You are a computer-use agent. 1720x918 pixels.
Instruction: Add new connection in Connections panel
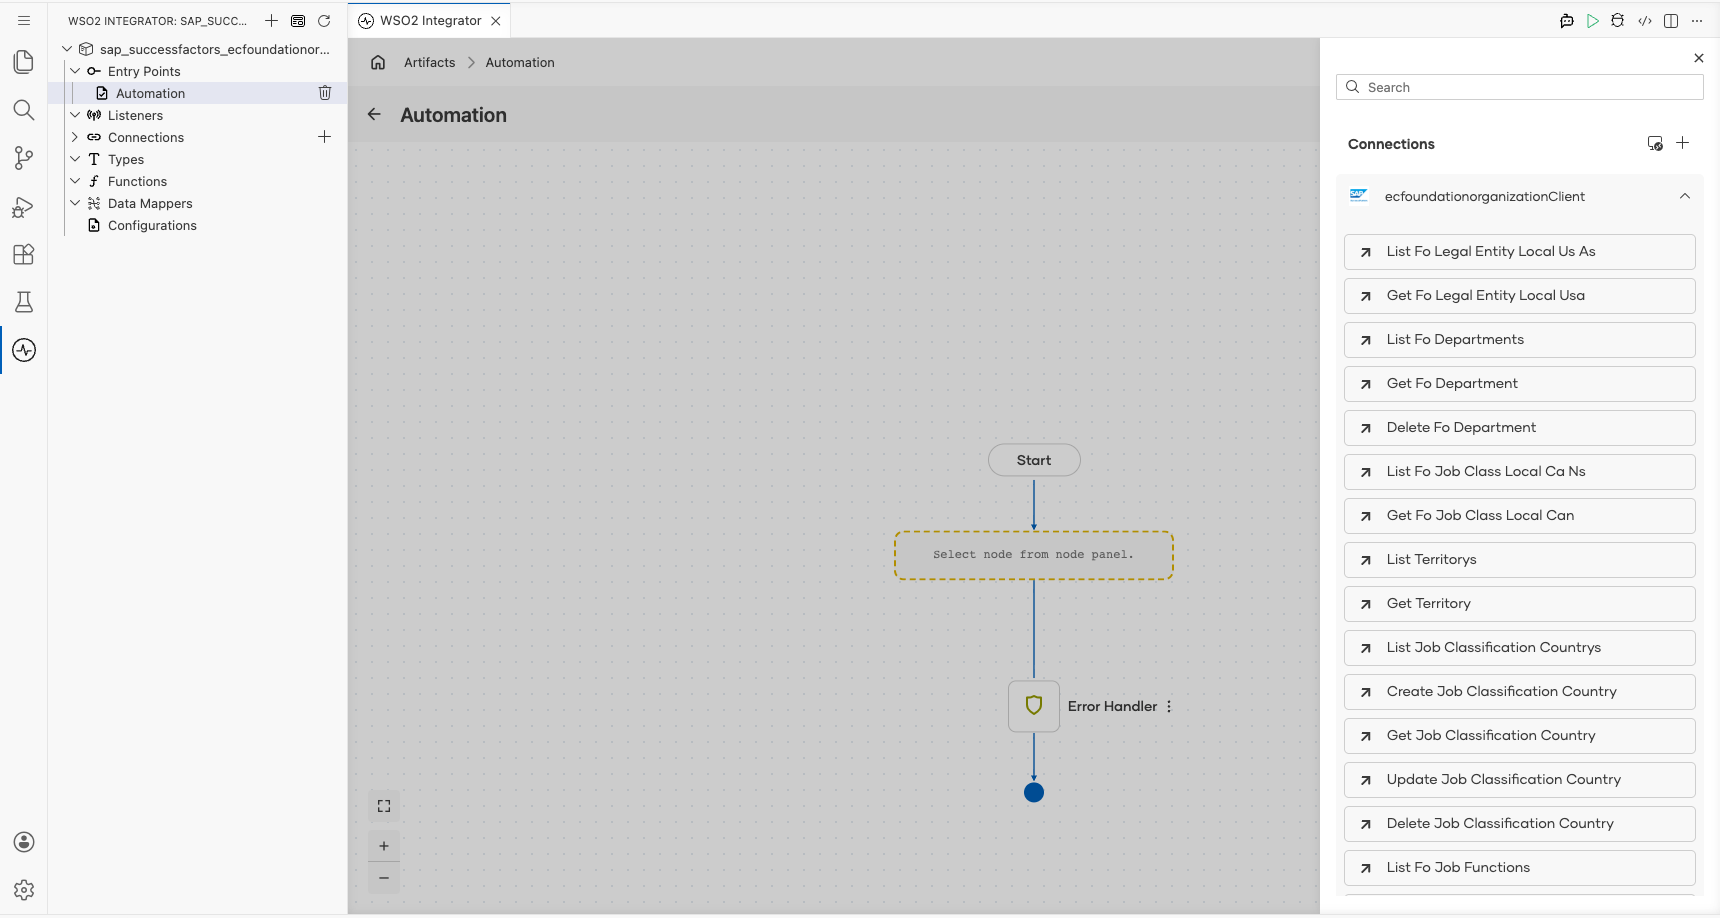click(x=1683, y=143)
